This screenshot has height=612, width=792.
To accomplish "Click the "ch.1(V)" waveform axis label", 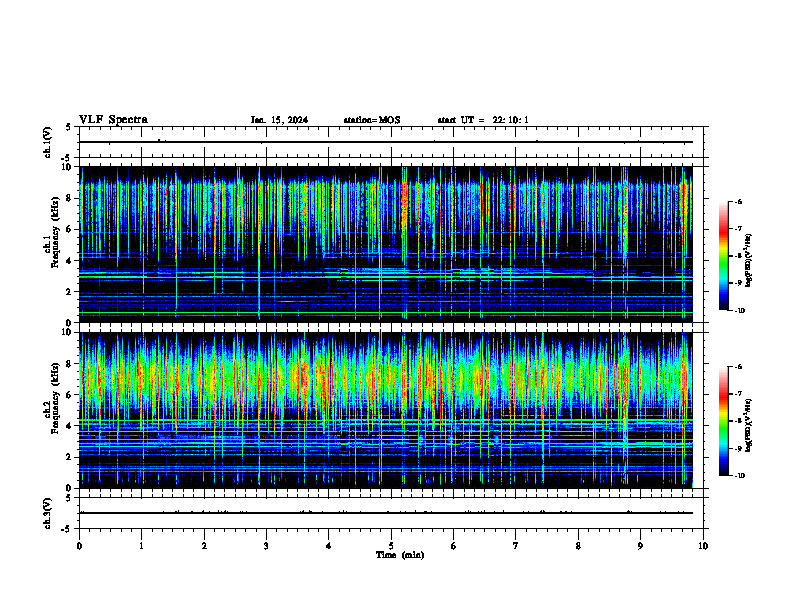I will 47,142.
